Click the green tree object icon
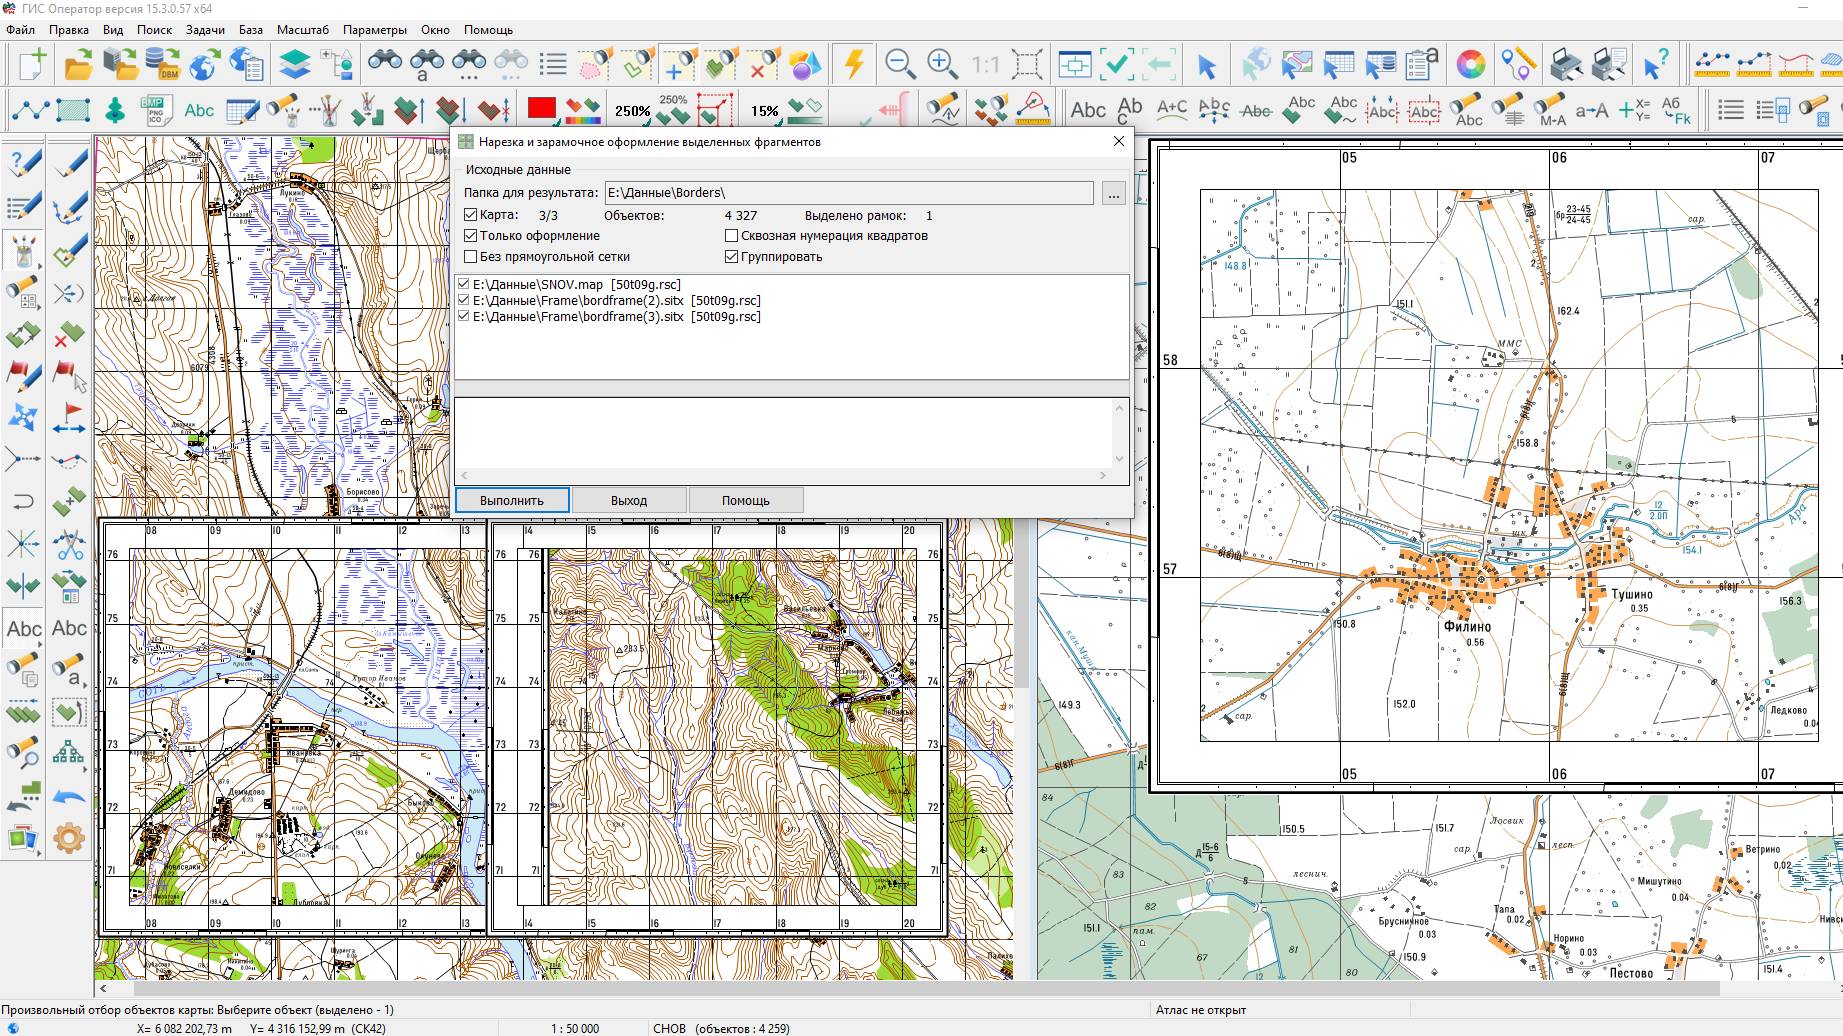 coord(115,110)
